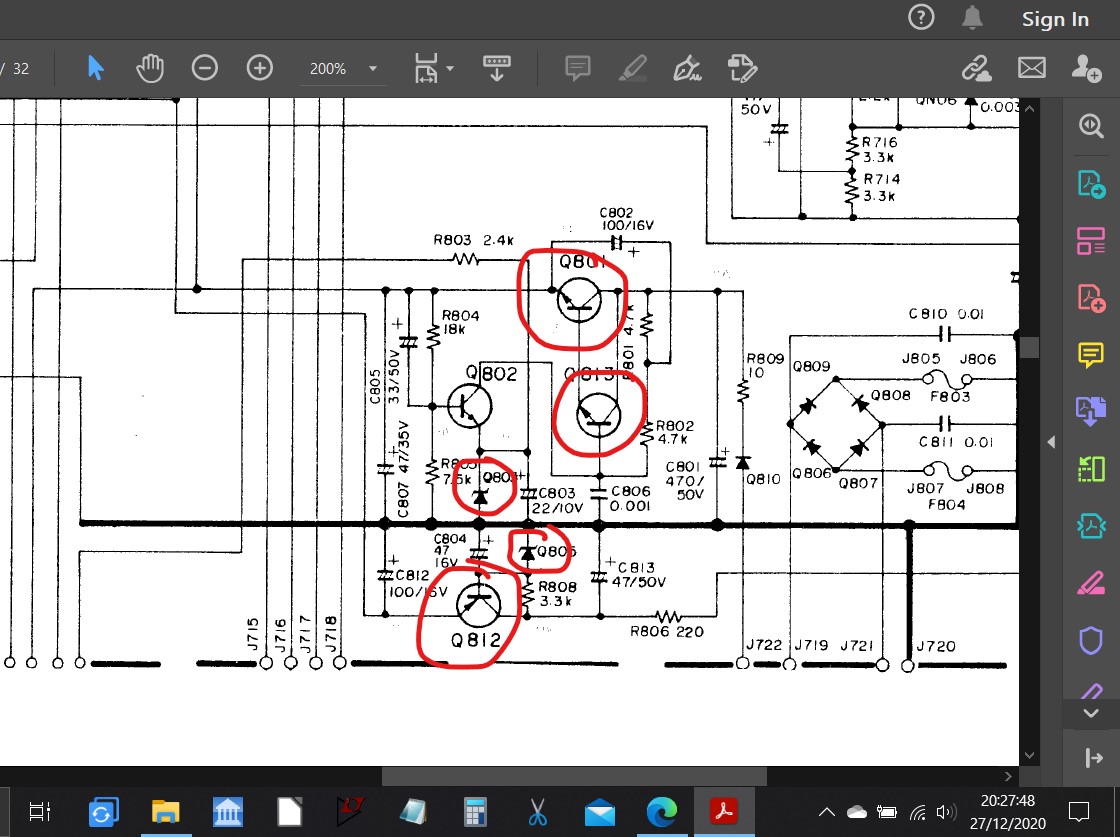Zoom out with the minus button
The width and height of the screenshot is (1120, 837).
point(205,69)
